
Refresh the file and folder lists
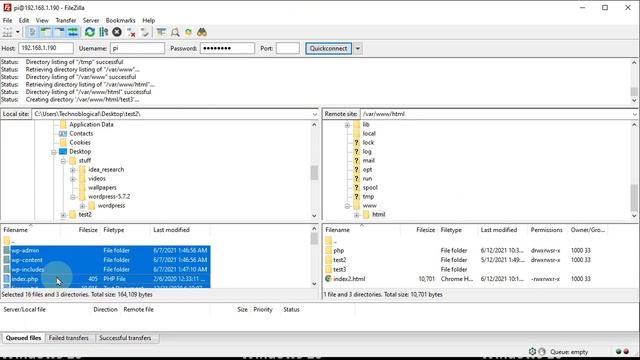pyautogui.click(x=90, y=32)
